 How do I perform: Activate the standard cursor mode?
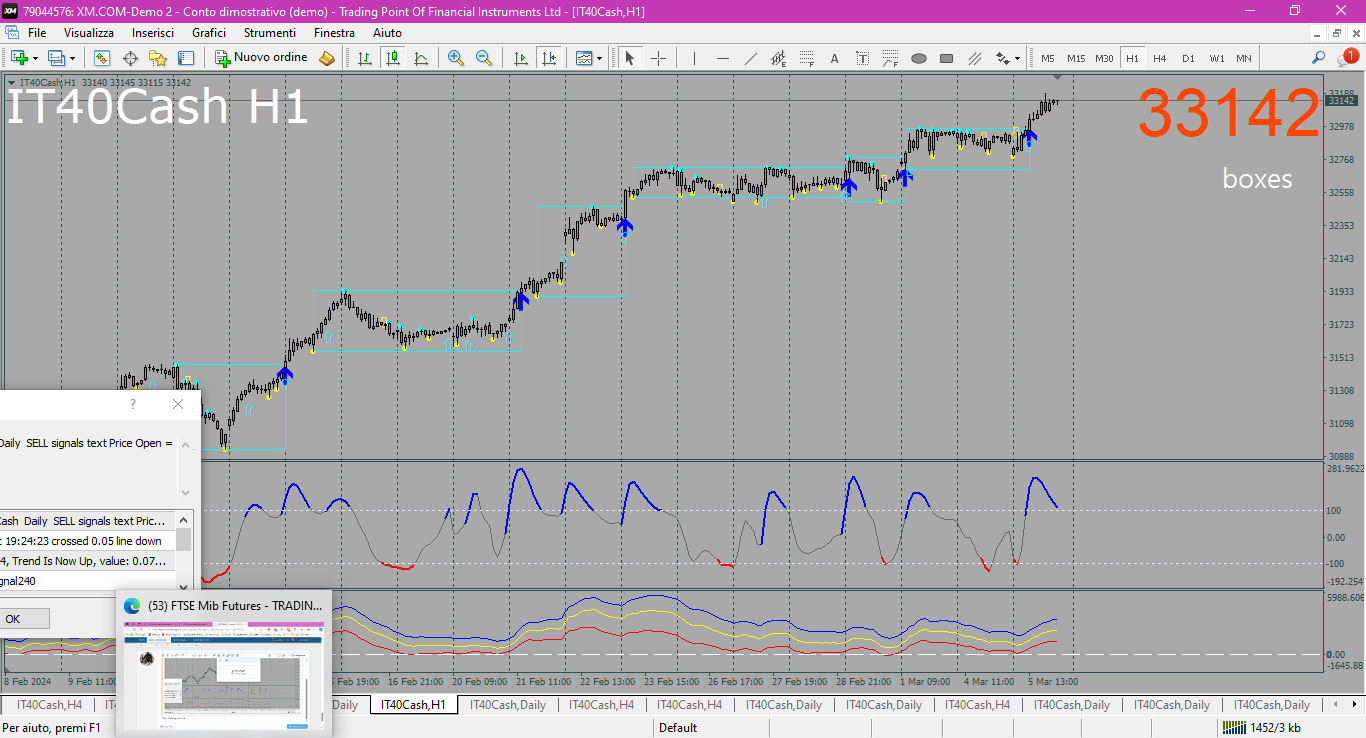click(x=630, y=58)
